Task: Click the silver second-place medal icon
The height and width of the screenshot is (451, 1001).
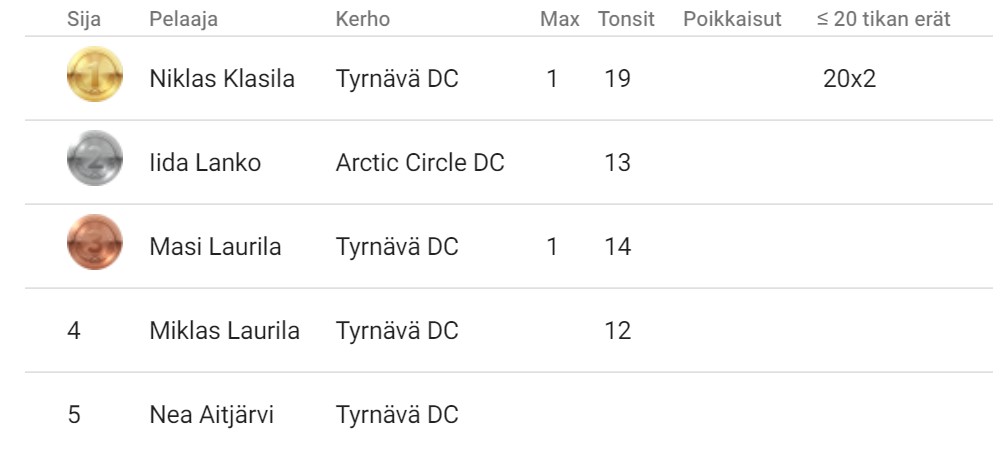Action: 94,158
